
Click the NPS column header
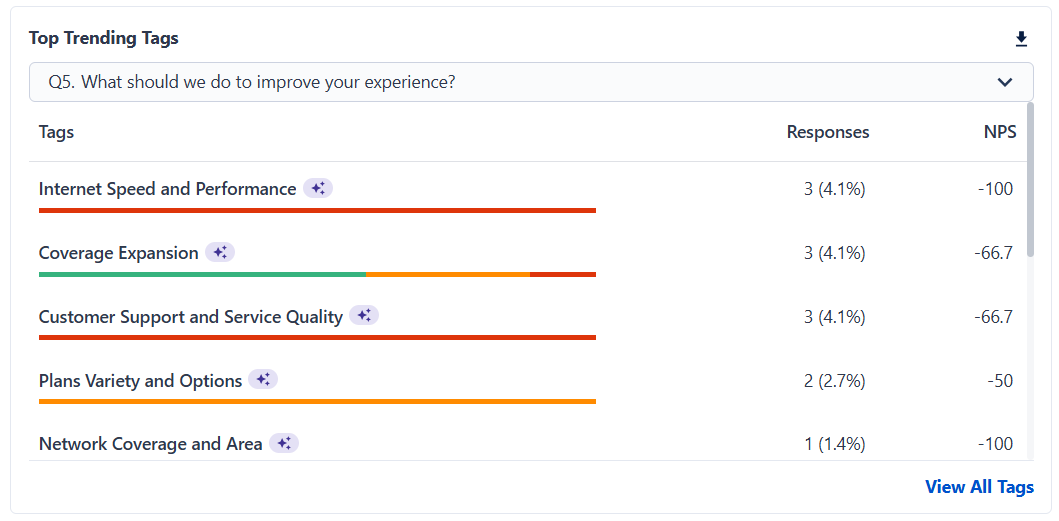tap(999, 132)
